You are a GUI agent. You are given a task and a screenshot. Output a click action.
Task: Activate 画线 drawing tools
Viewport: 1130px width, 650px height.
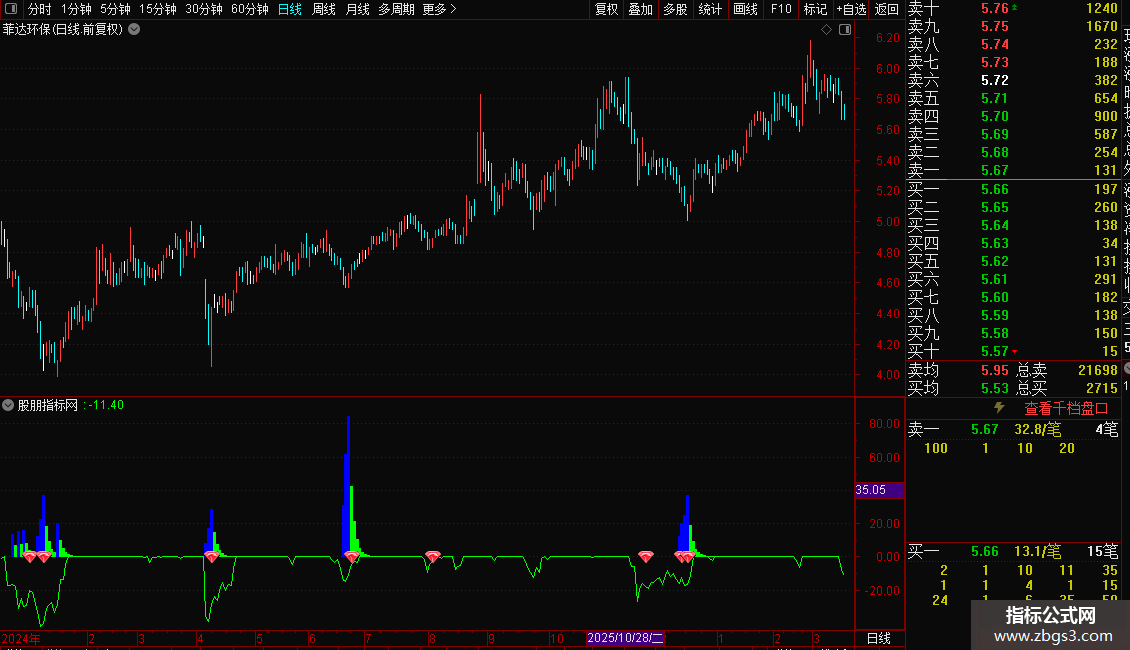click(x=745, y=9)
